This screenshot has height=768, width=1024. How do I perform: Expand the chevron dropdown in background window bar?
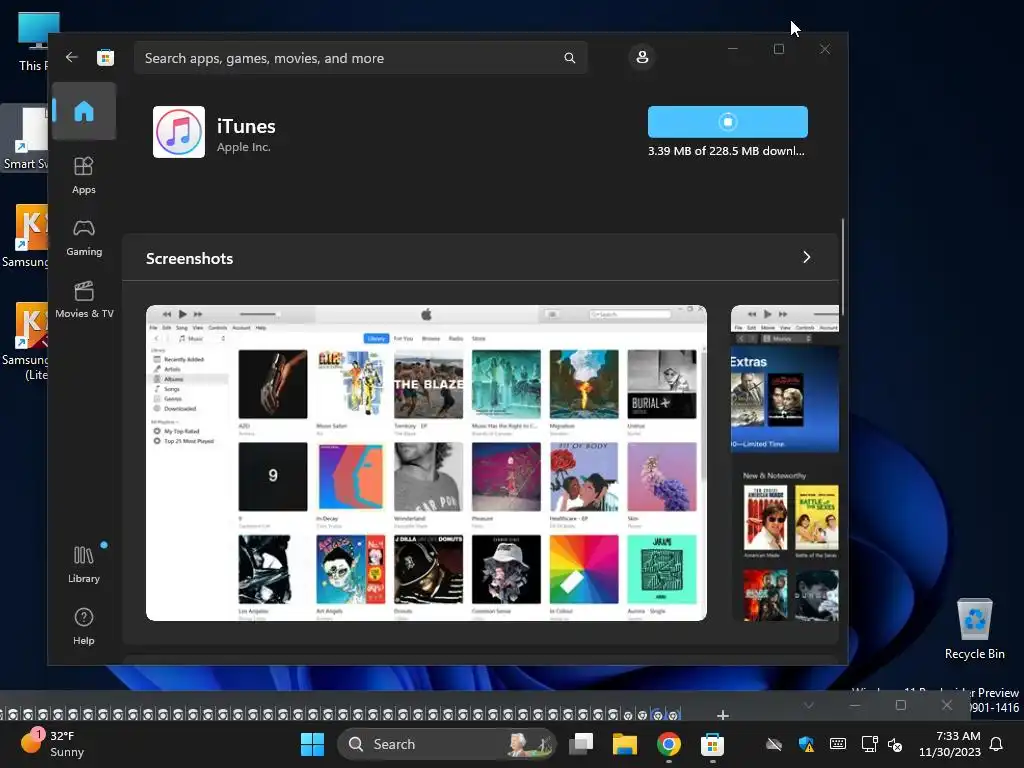[x=808, y=705]
